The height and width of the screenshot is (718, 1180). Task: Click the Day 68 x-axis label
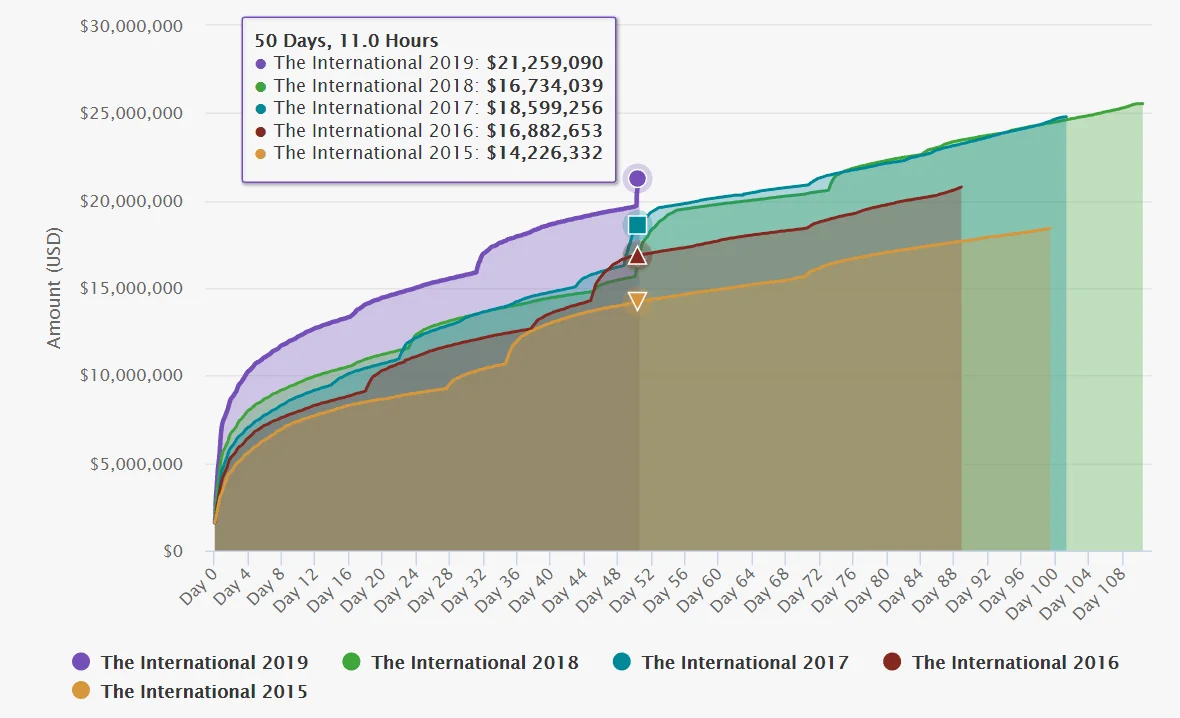pyautogui.click(x=766, y=589)
